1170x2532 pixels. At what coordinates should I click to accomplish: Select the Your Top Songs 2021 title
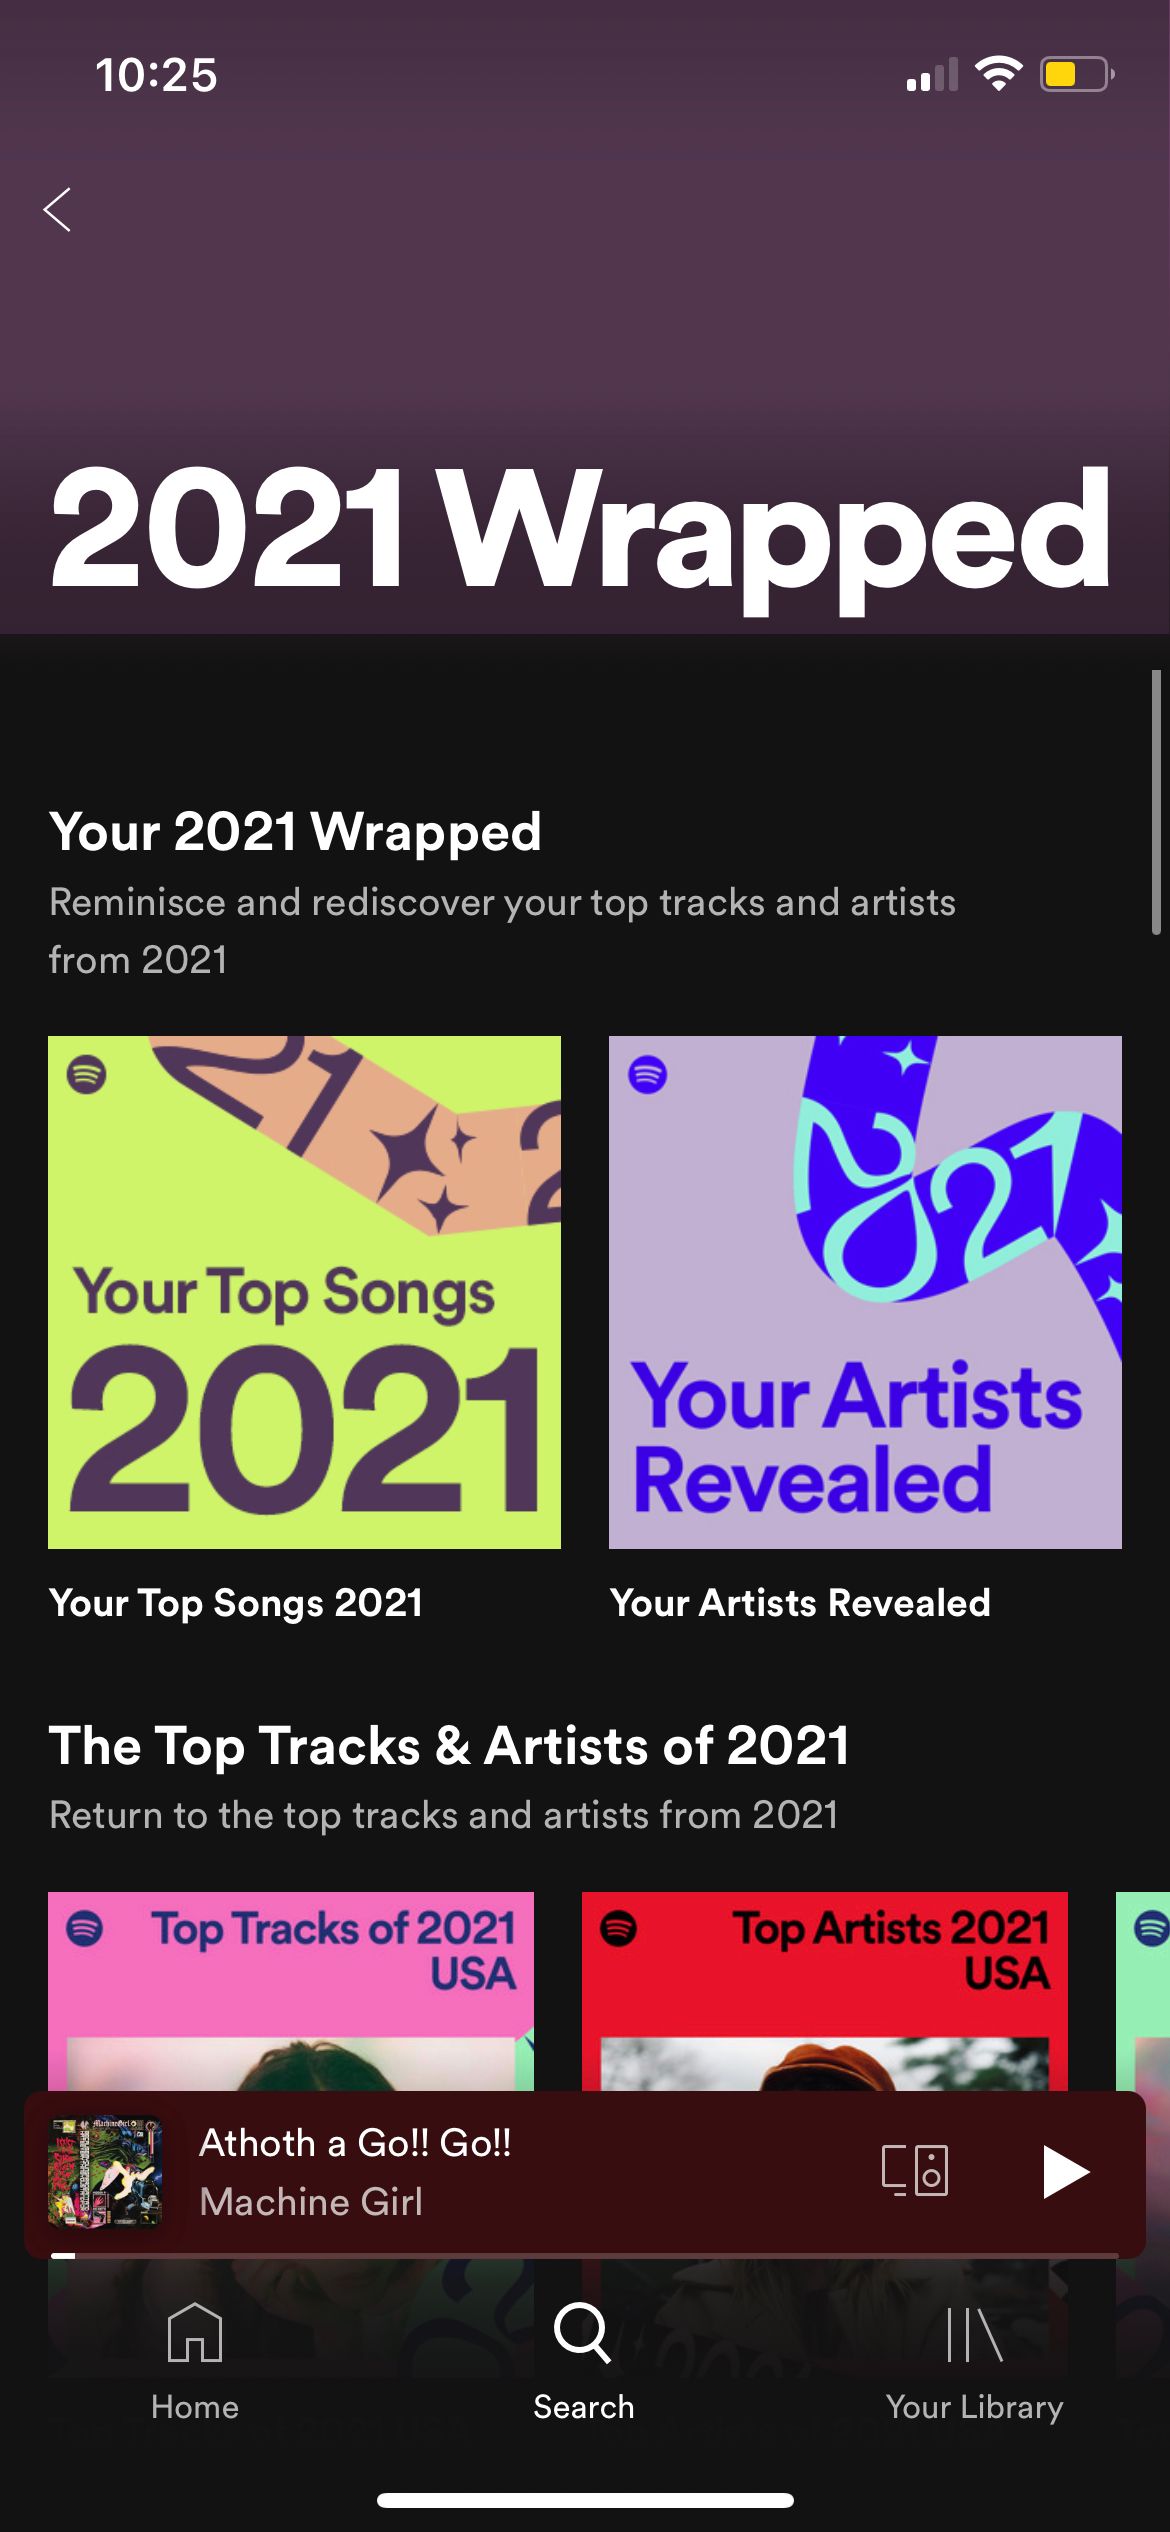pyautogui.click(x=236, y=1602)
